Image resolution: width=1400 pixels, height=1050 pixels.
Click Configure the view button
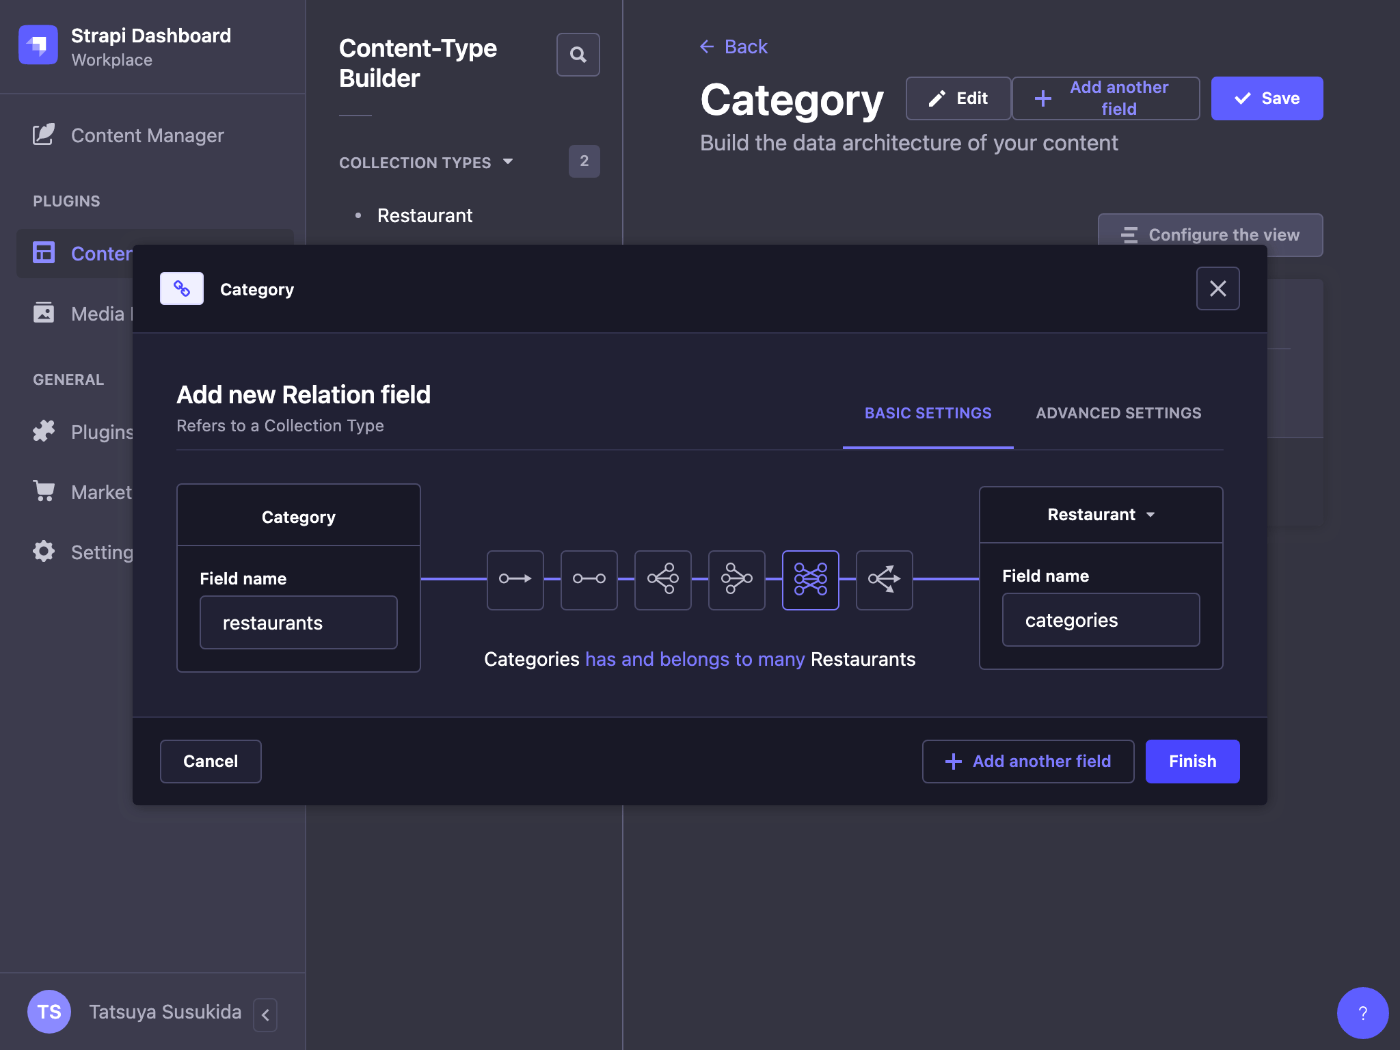pos(1211,235)
